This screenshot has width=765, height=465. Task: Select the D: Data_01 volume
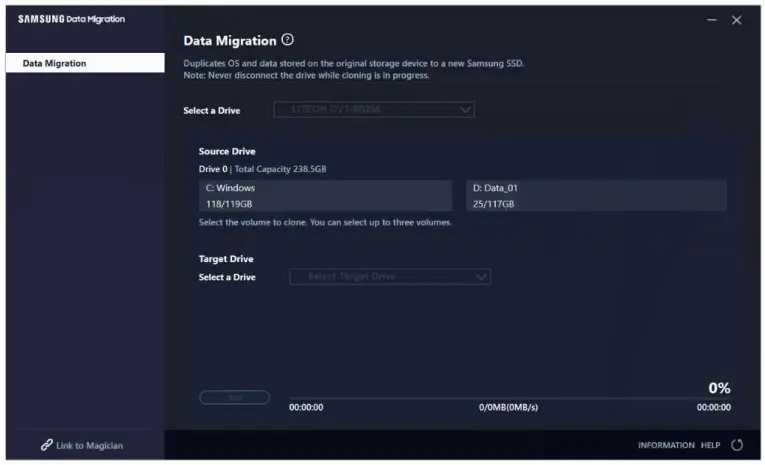point(596,196)
